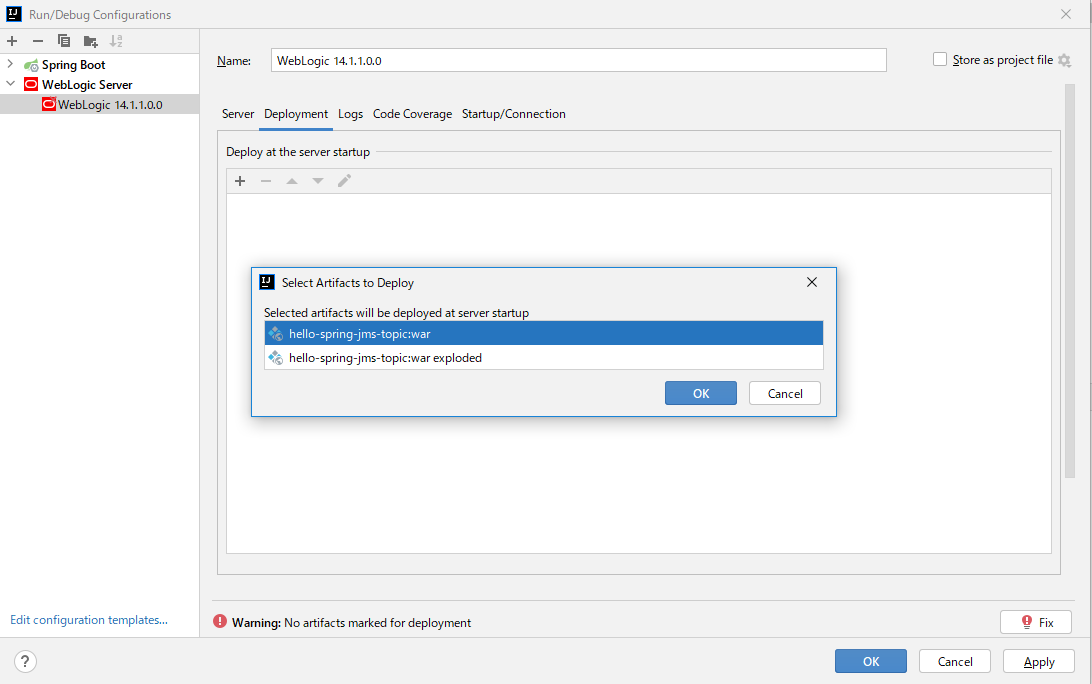Click artifact icon of hello-spring-jms-topic:war
Viewport: 1092px width, 684px height.
[x=276, y=334]
